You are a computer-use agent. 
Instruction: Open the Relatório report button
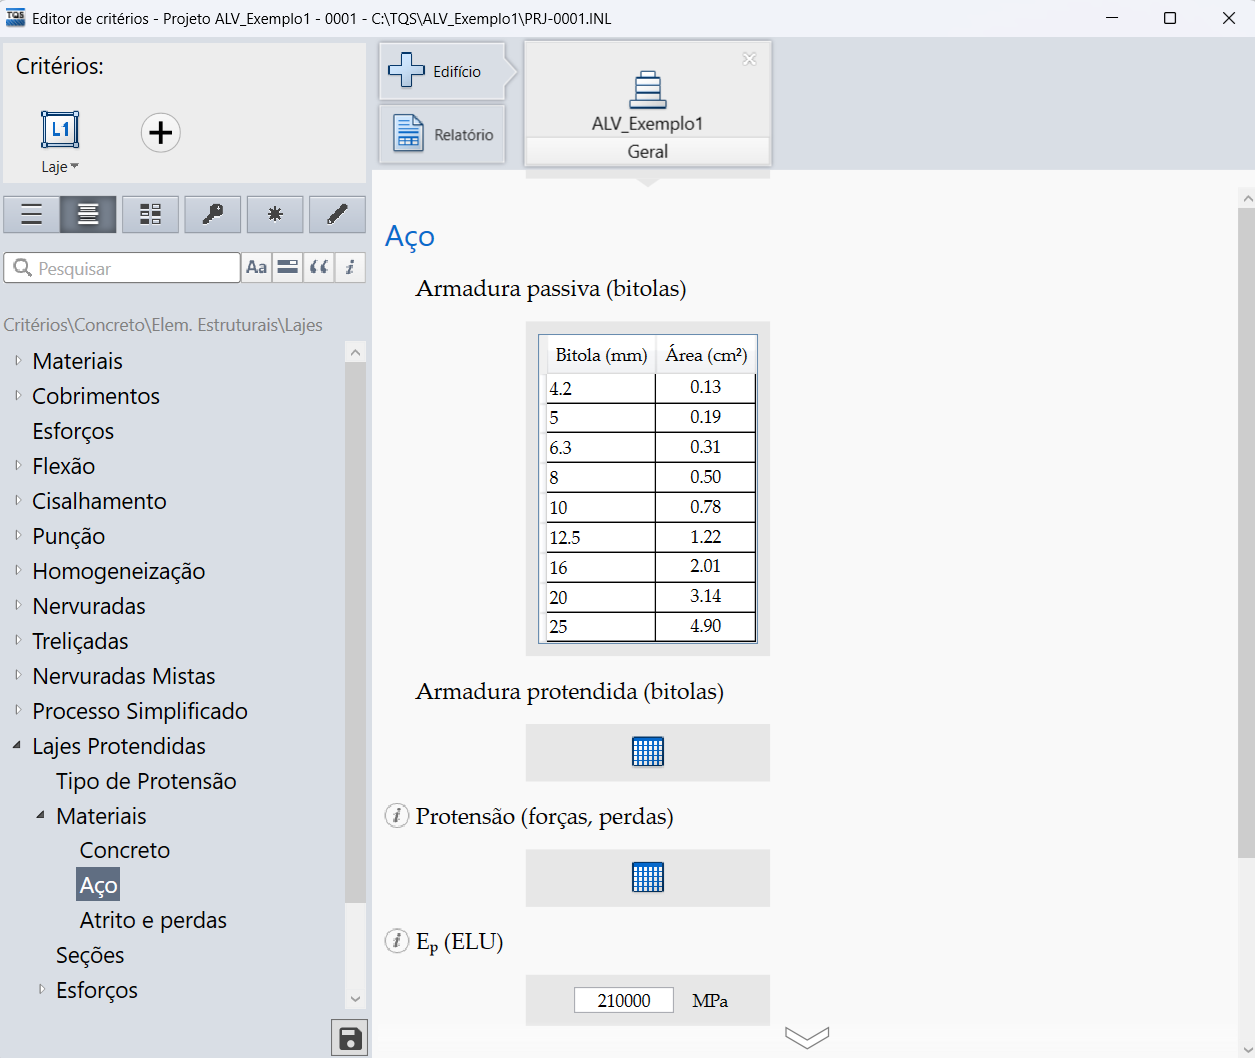(442, 134)
